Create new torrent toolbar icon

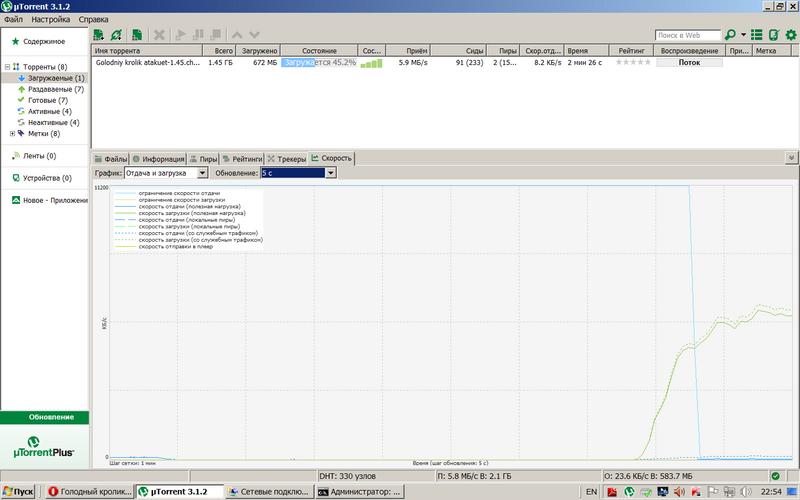click(136, 35)
